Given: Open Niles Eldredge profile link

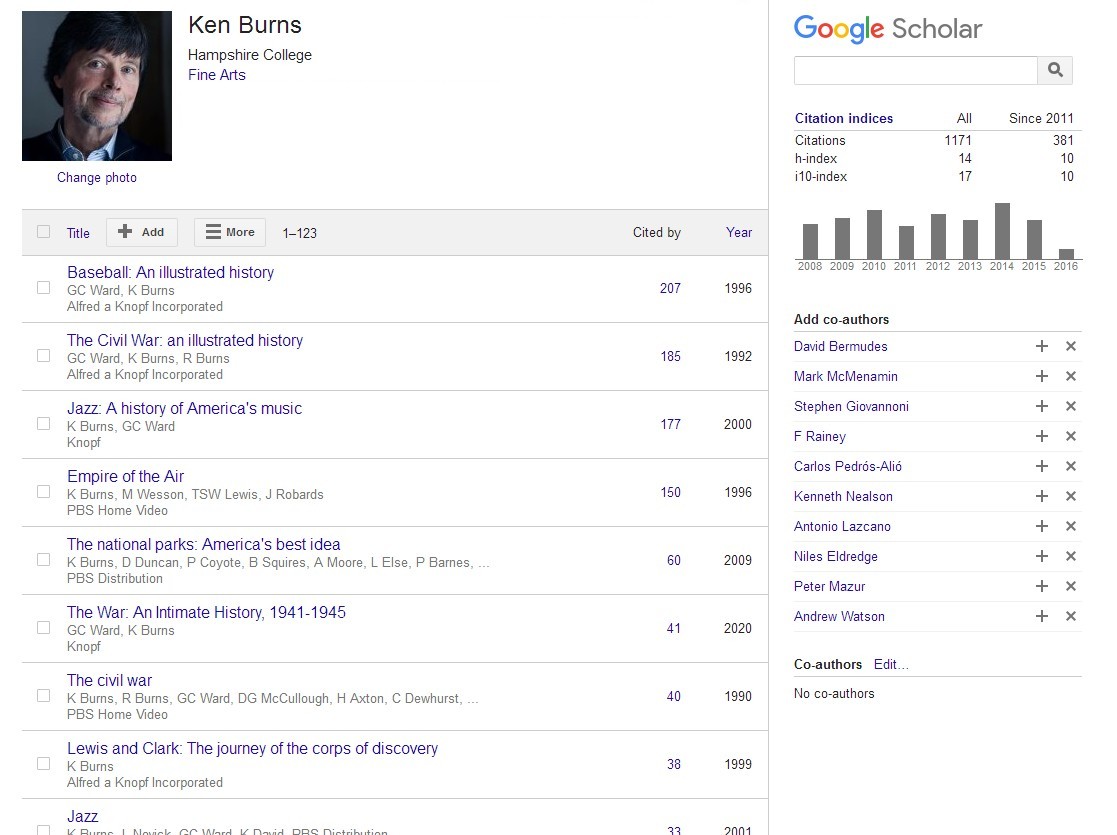Looking at the screenshot, I should pos(836,556).
